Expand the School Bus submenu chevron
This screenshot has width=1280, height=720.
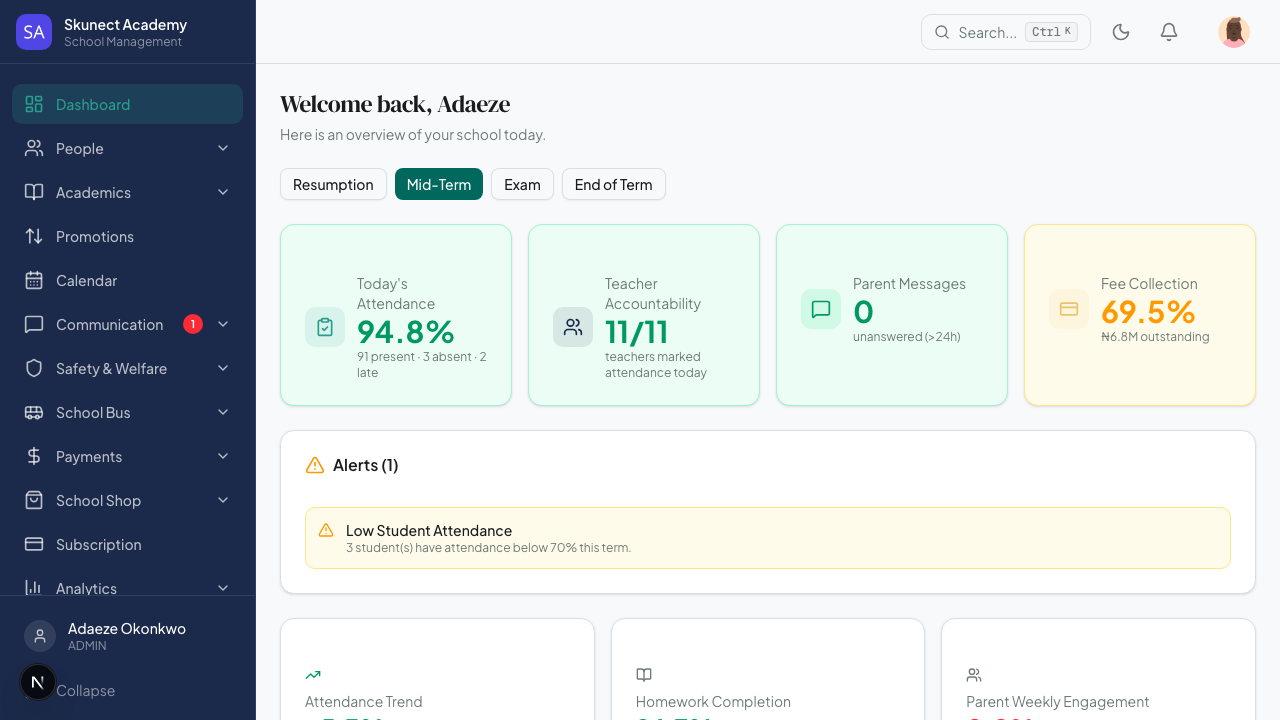pos(223,412)
